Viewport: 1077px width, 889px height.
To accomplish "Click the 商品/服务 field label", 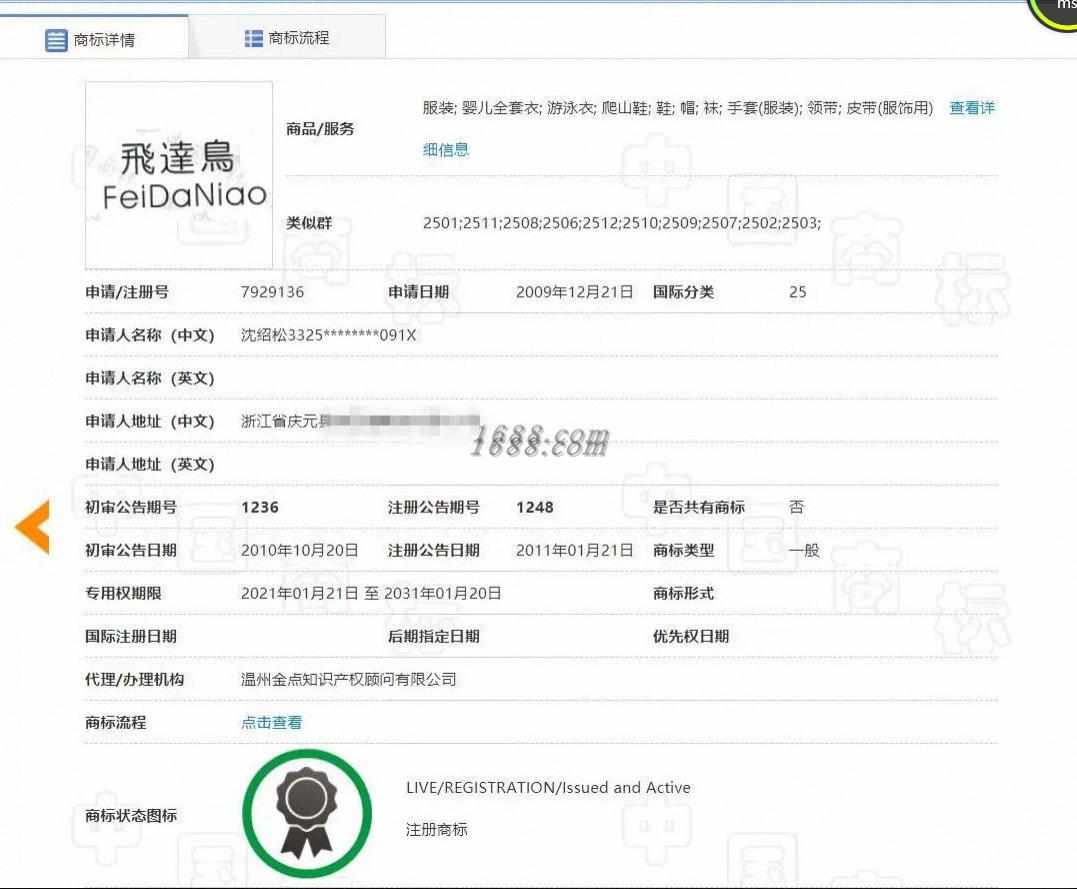I will (x=320, y=128).
